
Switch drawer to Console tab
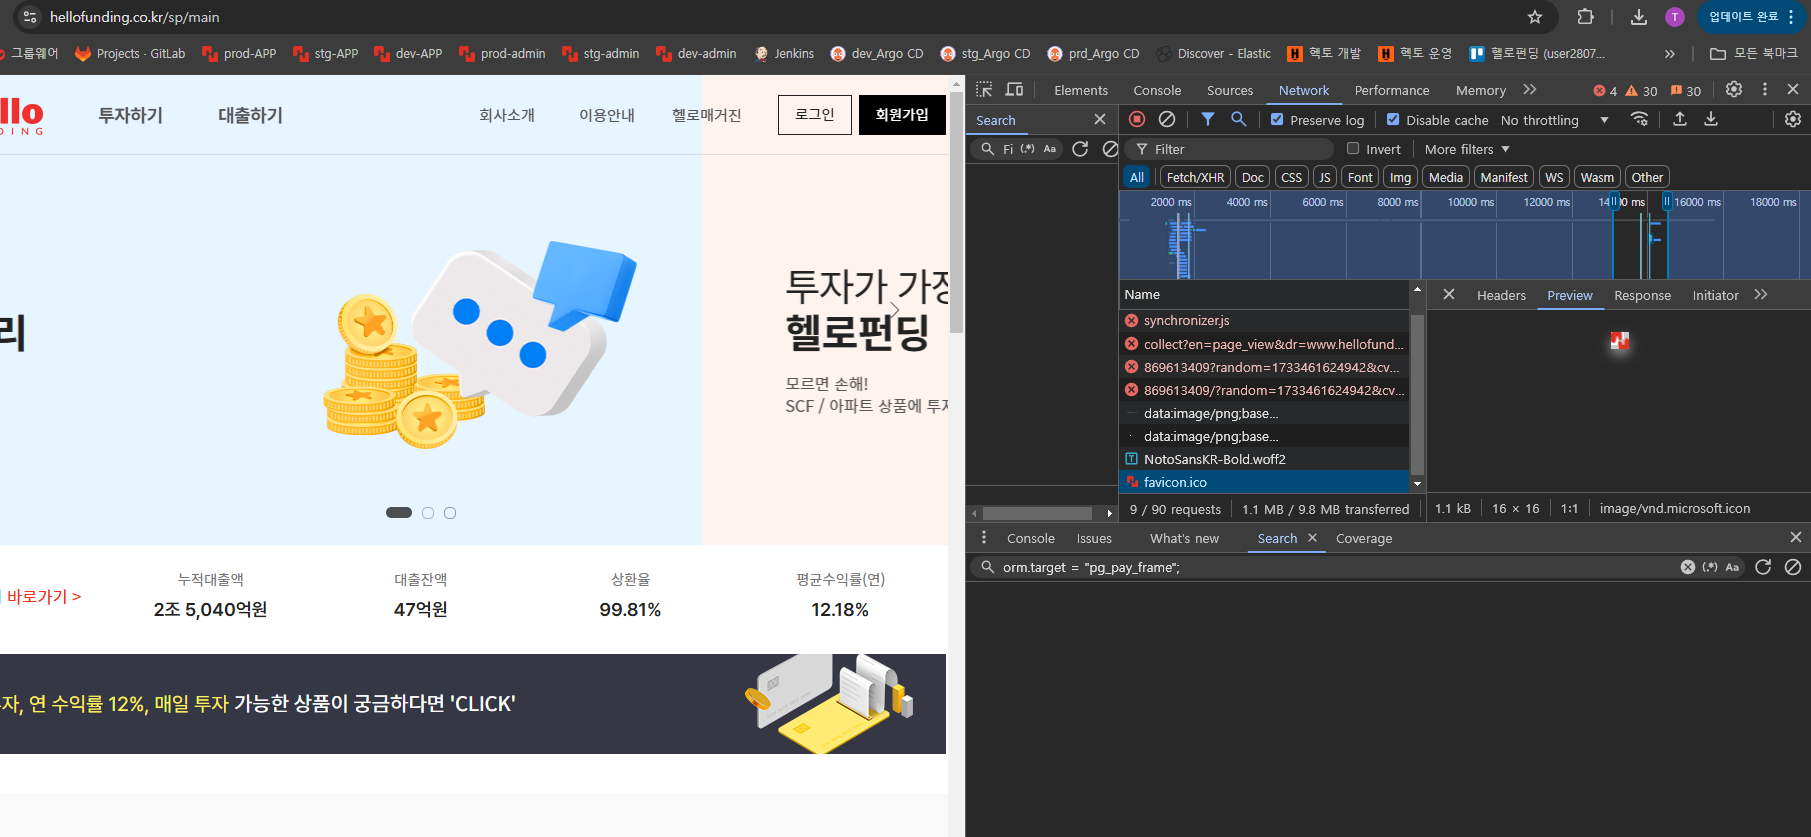1030,538
